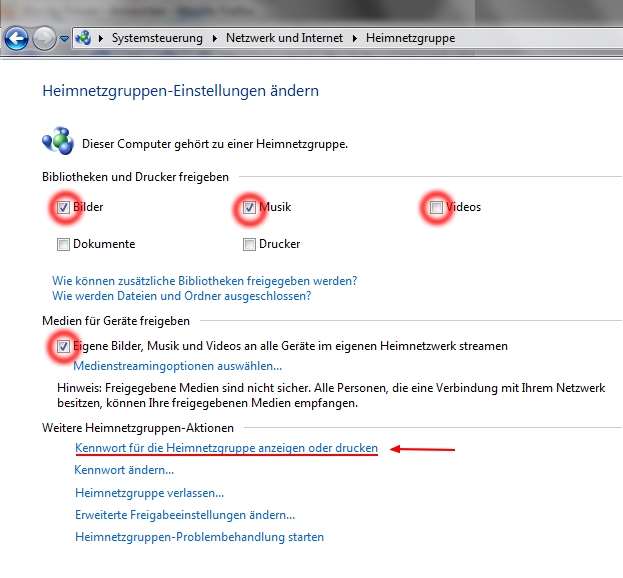Toggle media streaming to all devices checkbox
The width and height of the screenshot is (623, 578).
(x=64, y=346)
